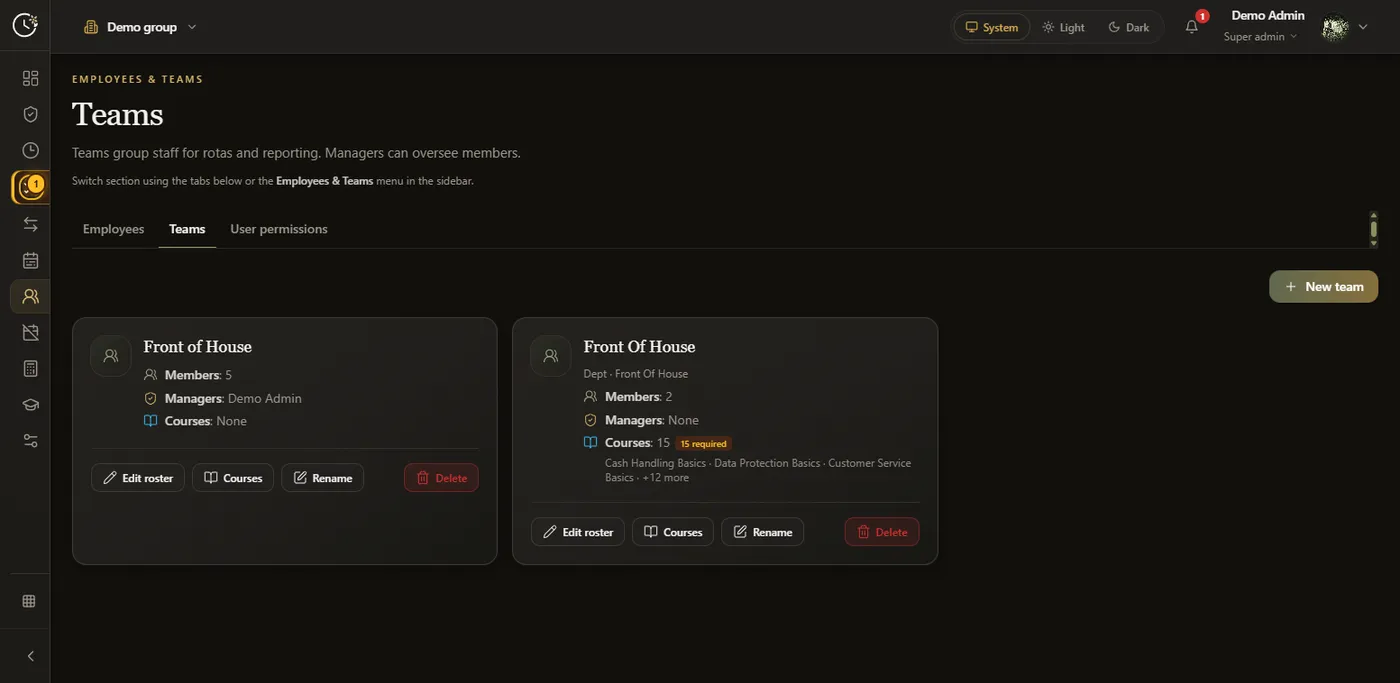This screenshot has width=1400, height=683.
Task: Open the Demo group selector dropdown
Action: [x=141, y=27]
